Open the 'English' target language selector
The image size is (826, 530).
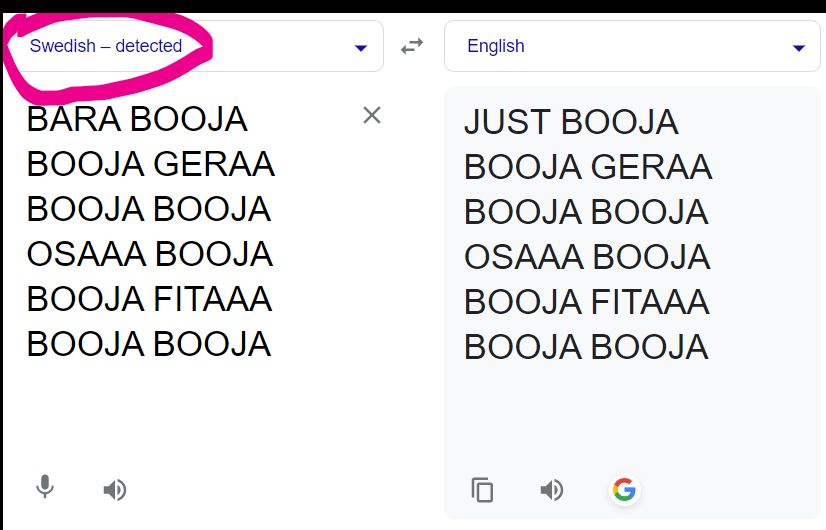pyautogui.click(x=496, y=46)
